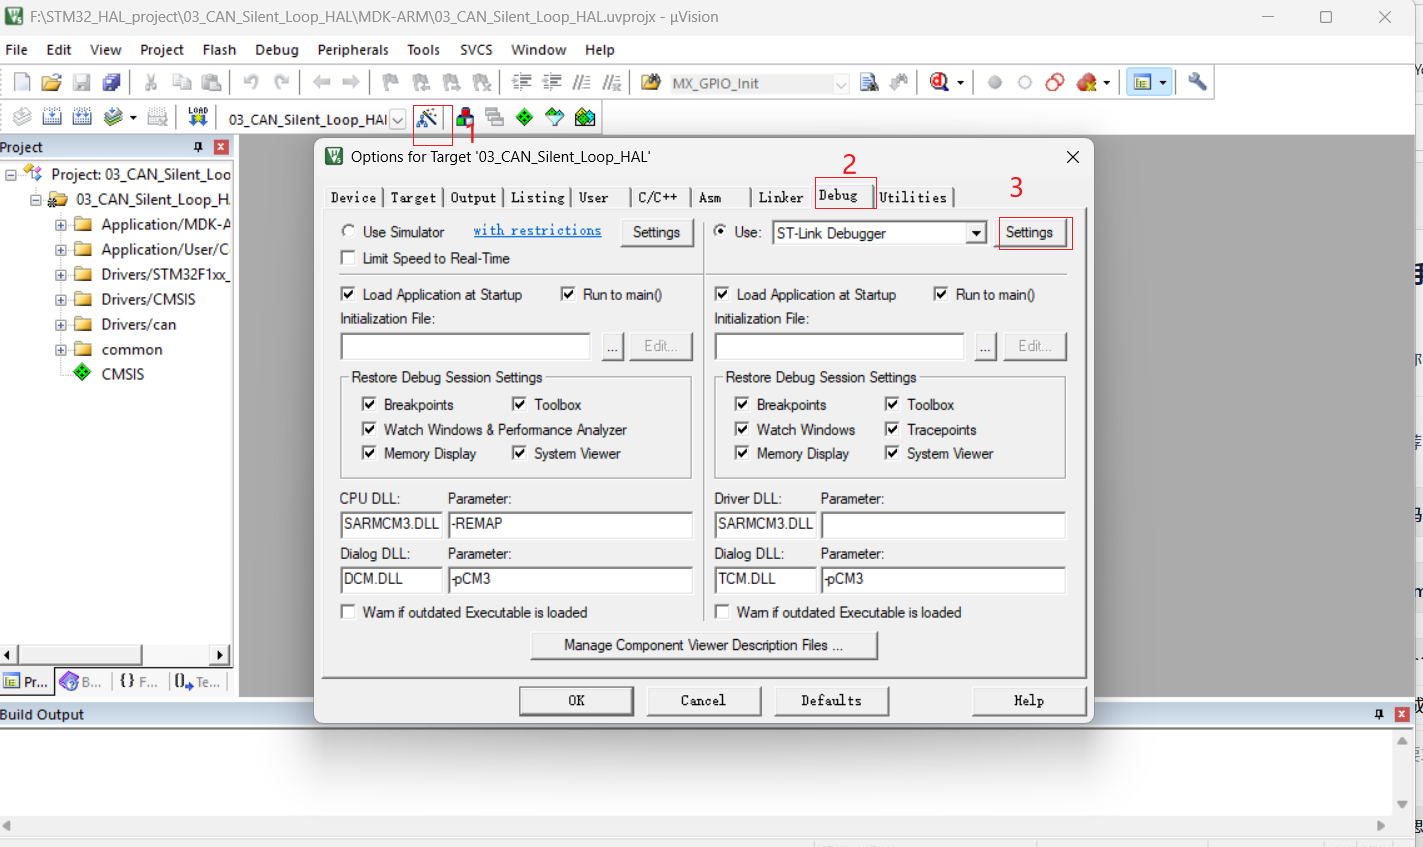This screenshot has height=847, width=1423.
Task: Click Driver DLL Parameter input field
Action: click(943, 524)
